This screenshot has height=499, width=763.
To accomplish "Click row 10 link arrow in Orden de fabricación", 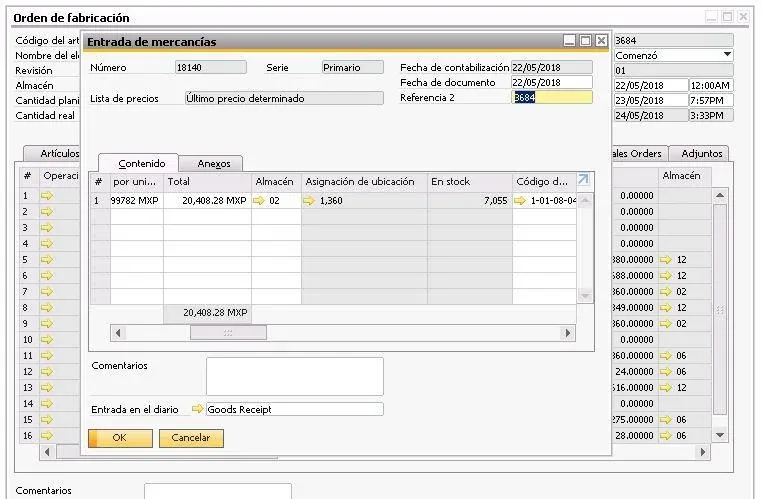I will click(x=47, y=340).
